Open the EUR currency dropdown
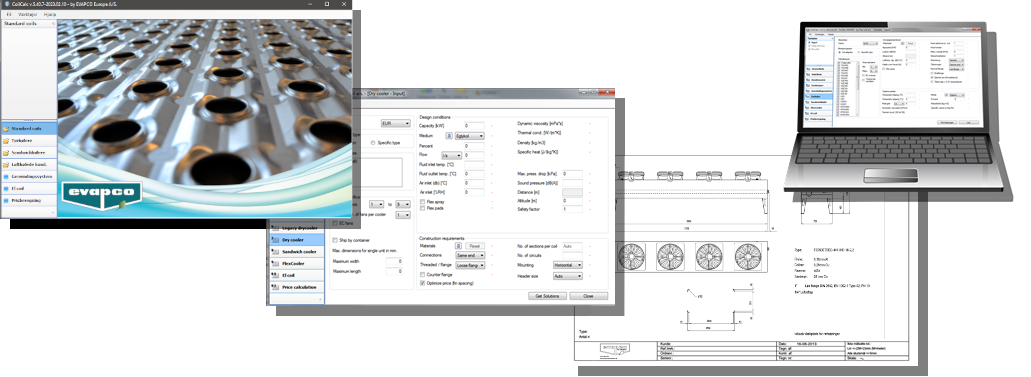The height and width of the screenshot is (377, 1031). click(x=396, y=123)
